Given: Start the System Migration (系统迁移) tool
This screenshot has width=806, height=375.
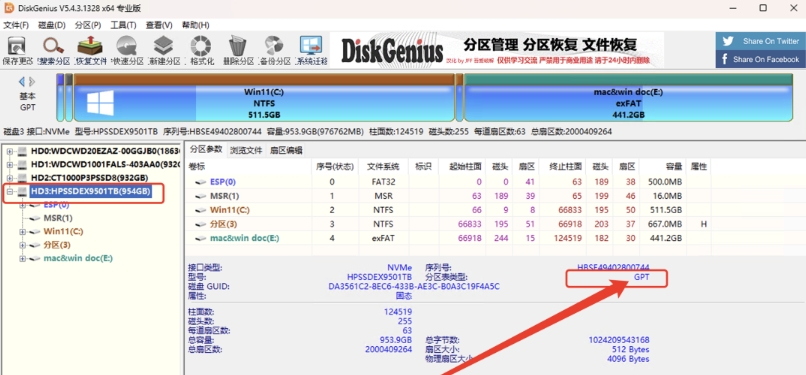Looking at the screenshot, I should pyautogui.click(x=312, y=50).
